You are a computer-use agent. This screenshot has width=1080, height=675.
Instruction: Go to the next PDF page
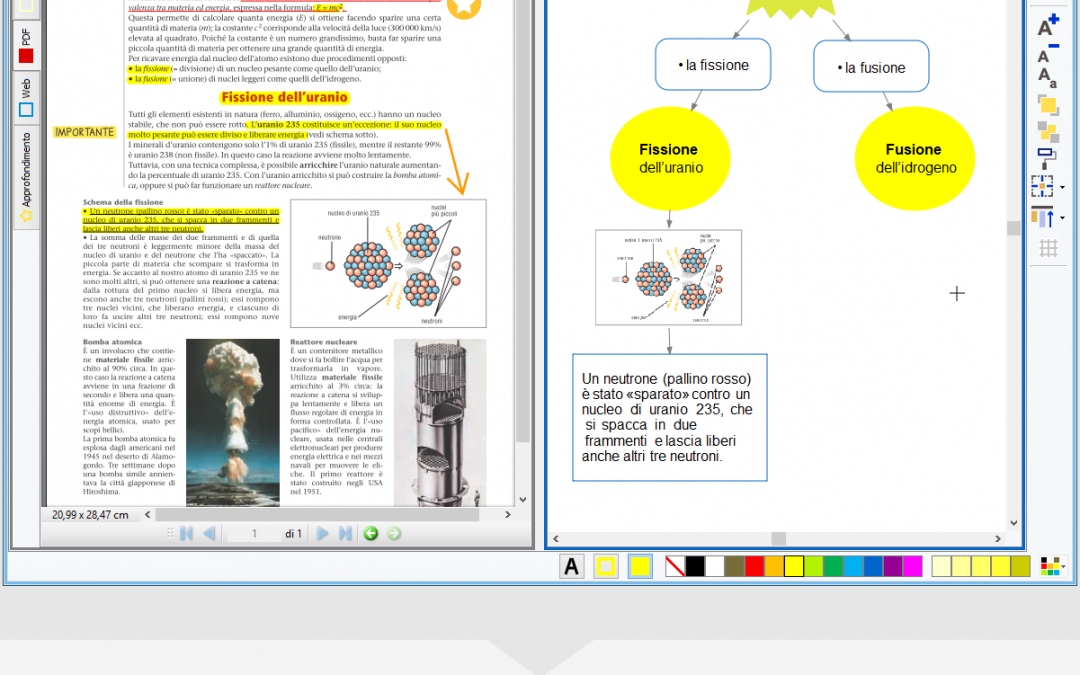tap(323, 534)
